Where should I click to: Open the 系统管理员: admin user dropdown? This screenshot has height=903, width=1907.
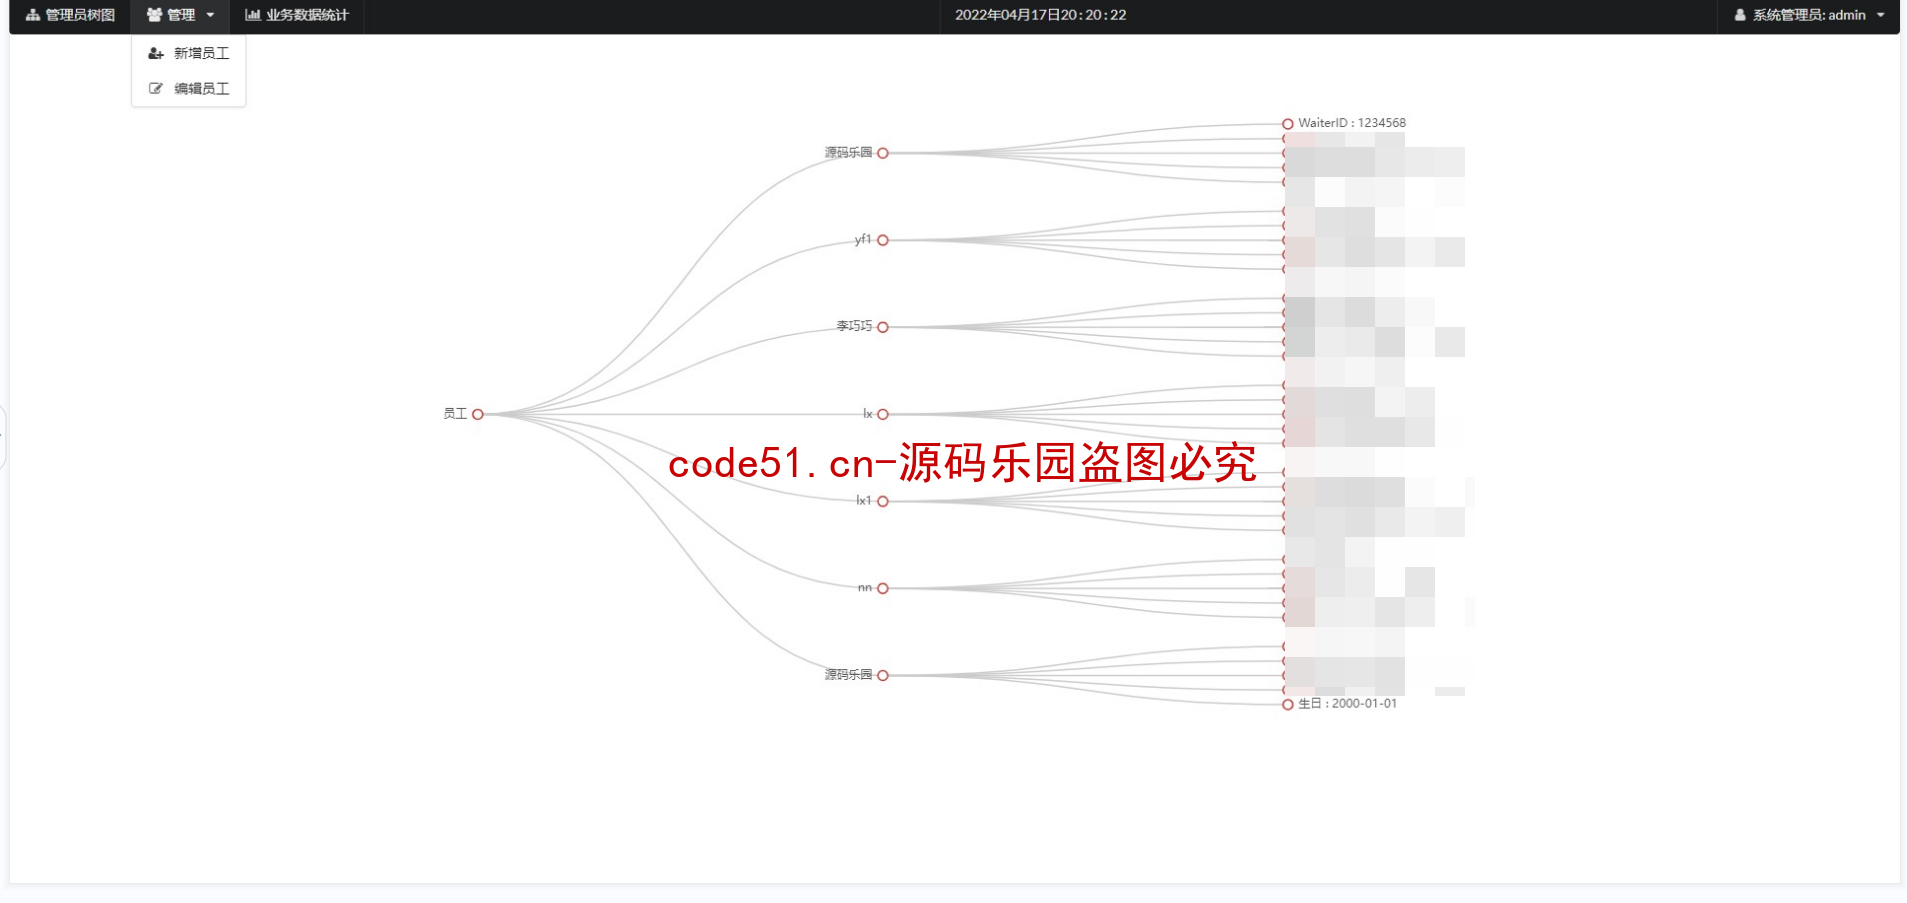1809,15
